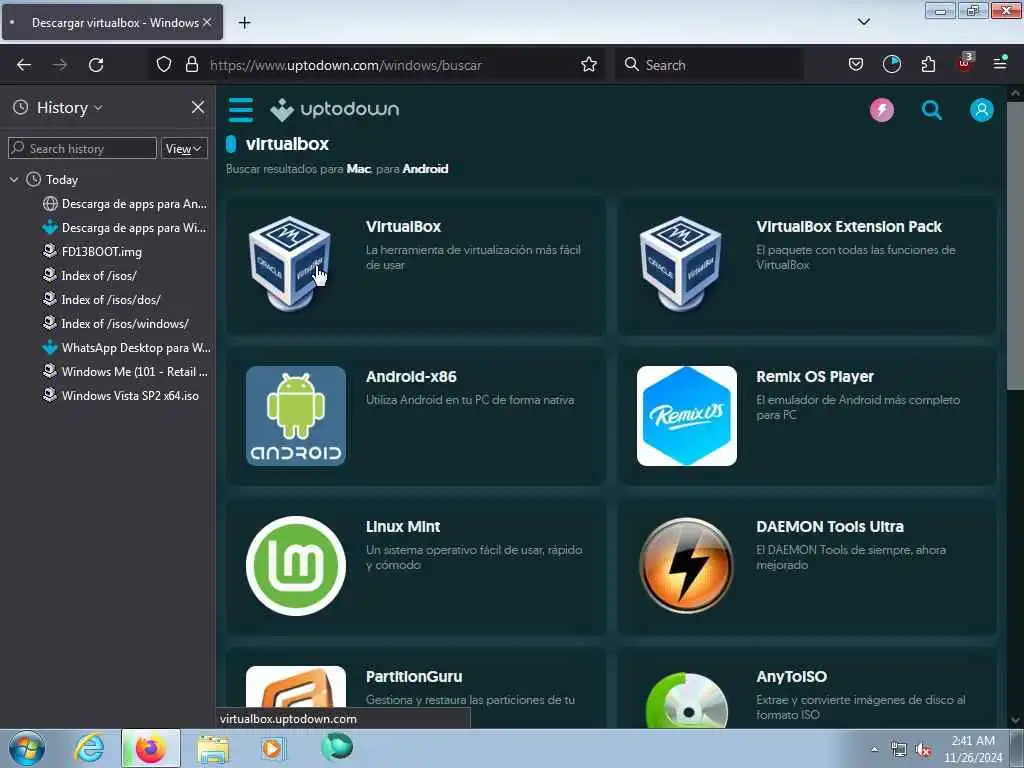
Task: Click the Android-x86 robot icon
Action: click(296, 416)
